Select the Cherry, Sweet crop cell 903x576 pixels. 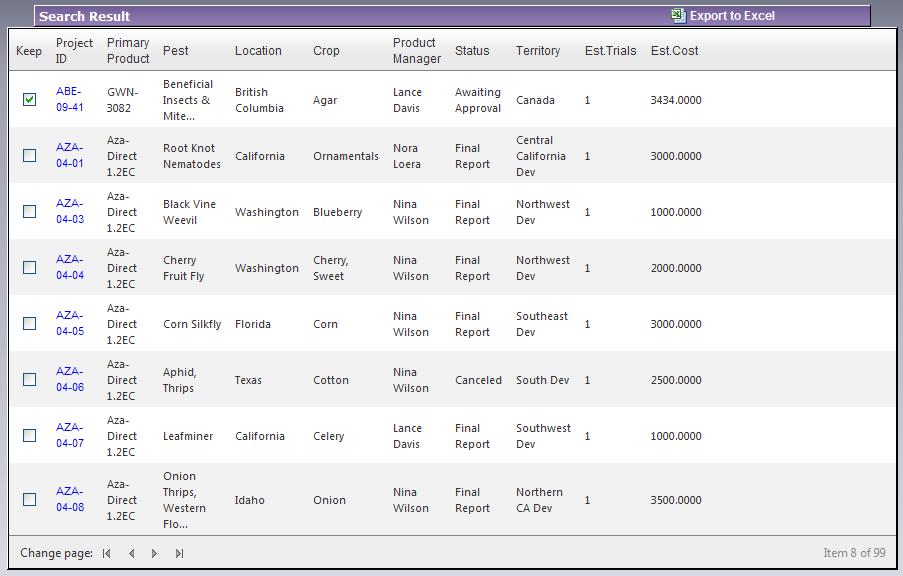point(331,267)
